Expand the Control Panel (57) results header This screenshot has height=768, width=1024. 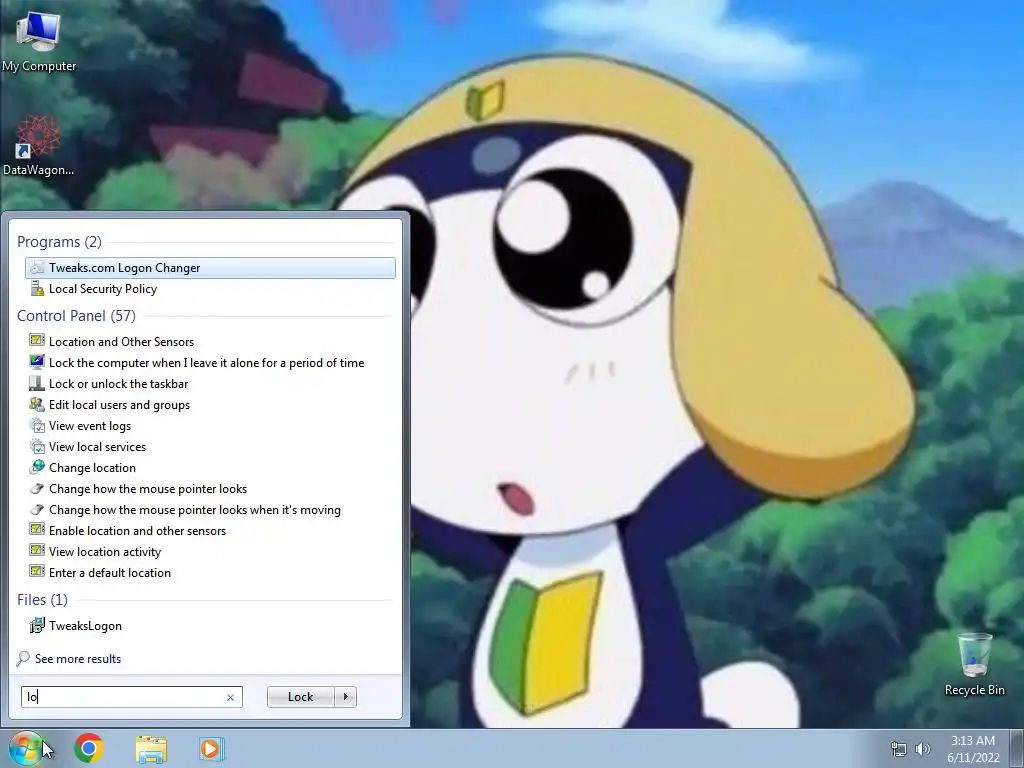(x=76, y=315)
